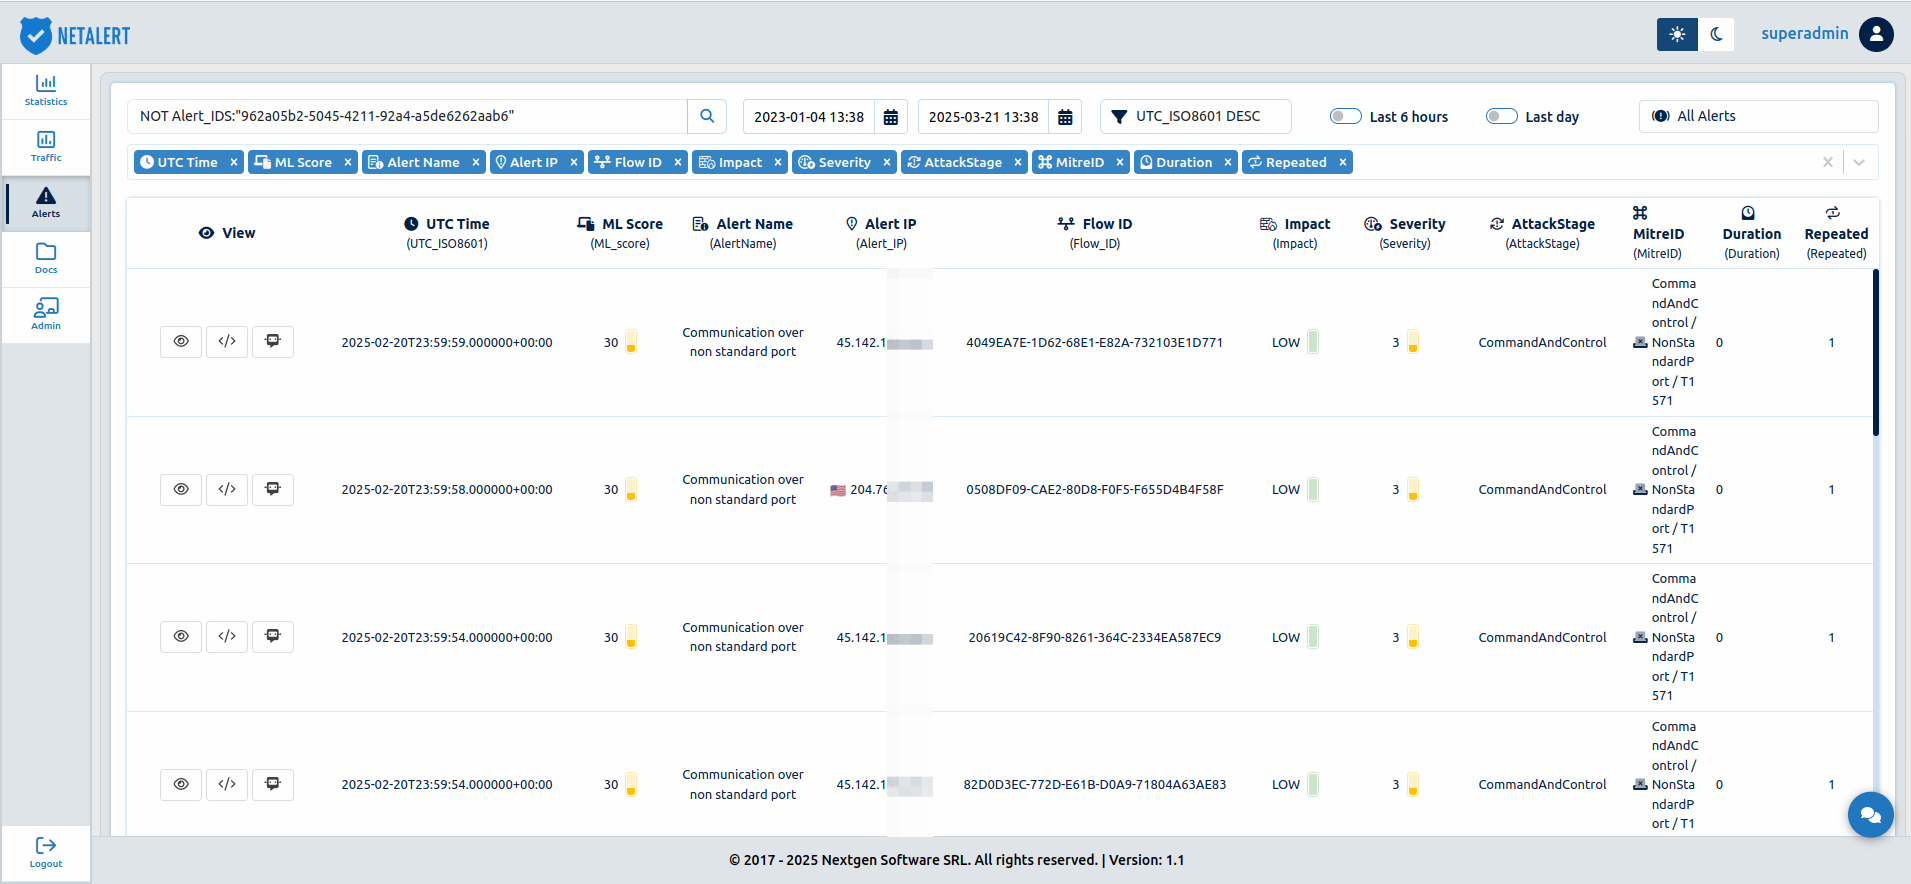This screenshot has width=1911, height=884.
Task: Show raw code for 23:59:58 alert
Action: (227, 490)
